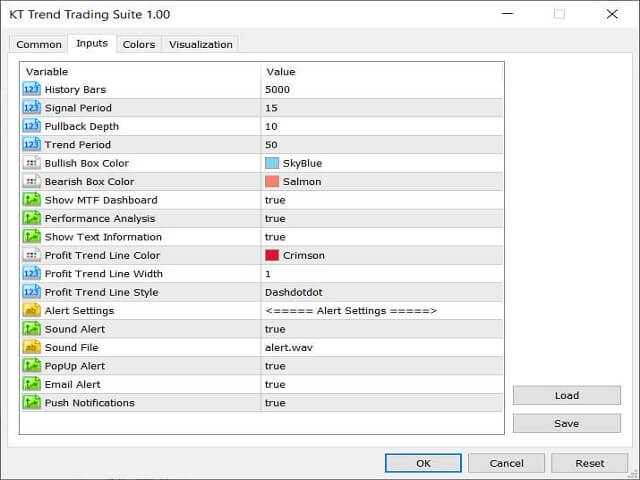Click the integer icon beside Signal Period
The height and width of the screenshot is (480, 640).
(31, 107)
